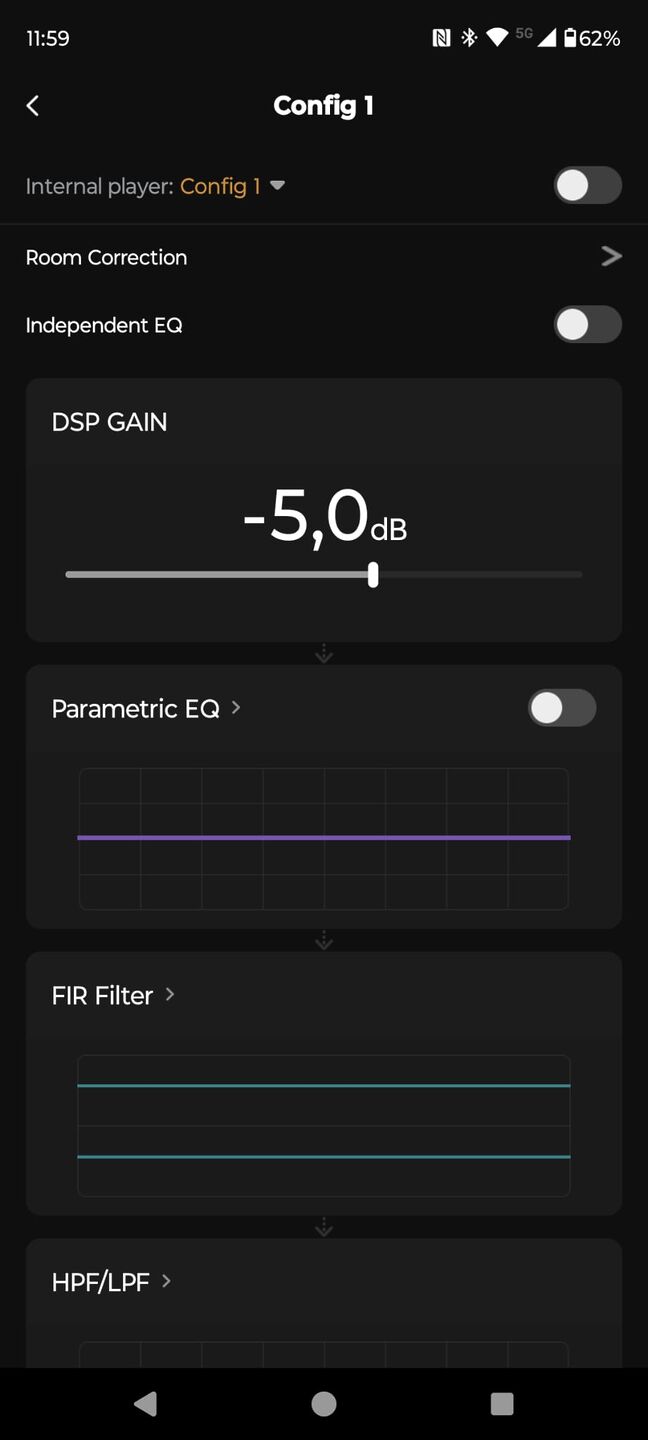Tap the back arrow next to Config 1
This screenshot has height=1440, width=648.
click(33, 105)
